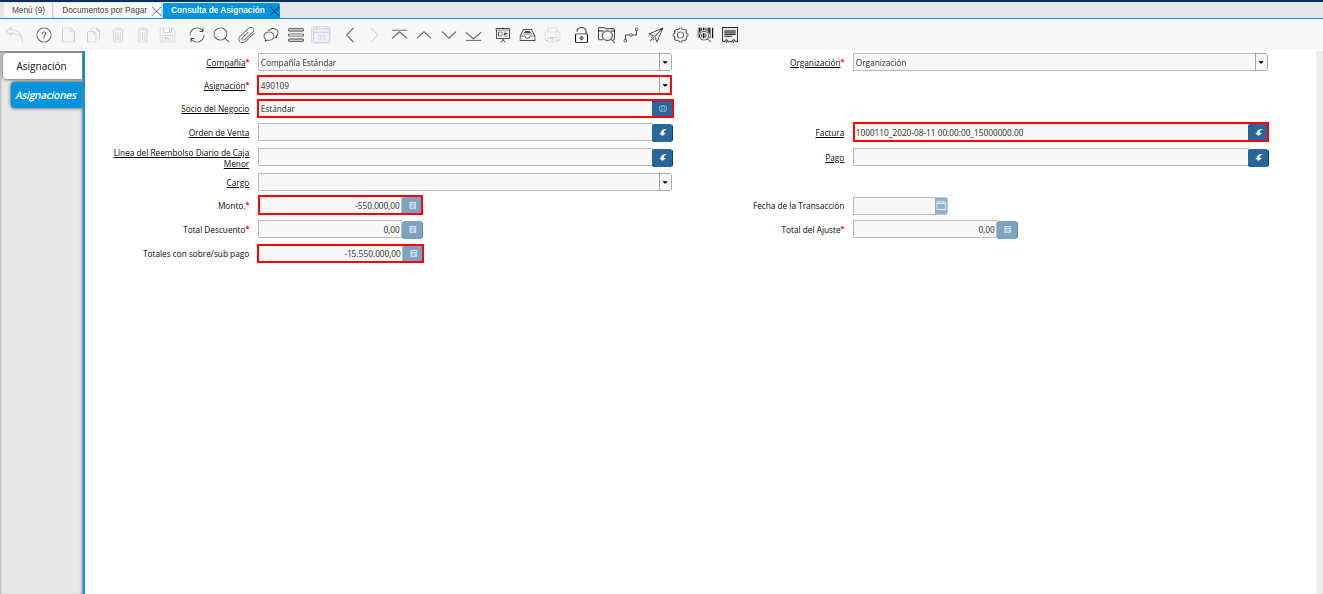Viewport: 1323px width, 594px height.
Task: Close the Consulta de Asignación tab
Action: click(x=274, y=10)
